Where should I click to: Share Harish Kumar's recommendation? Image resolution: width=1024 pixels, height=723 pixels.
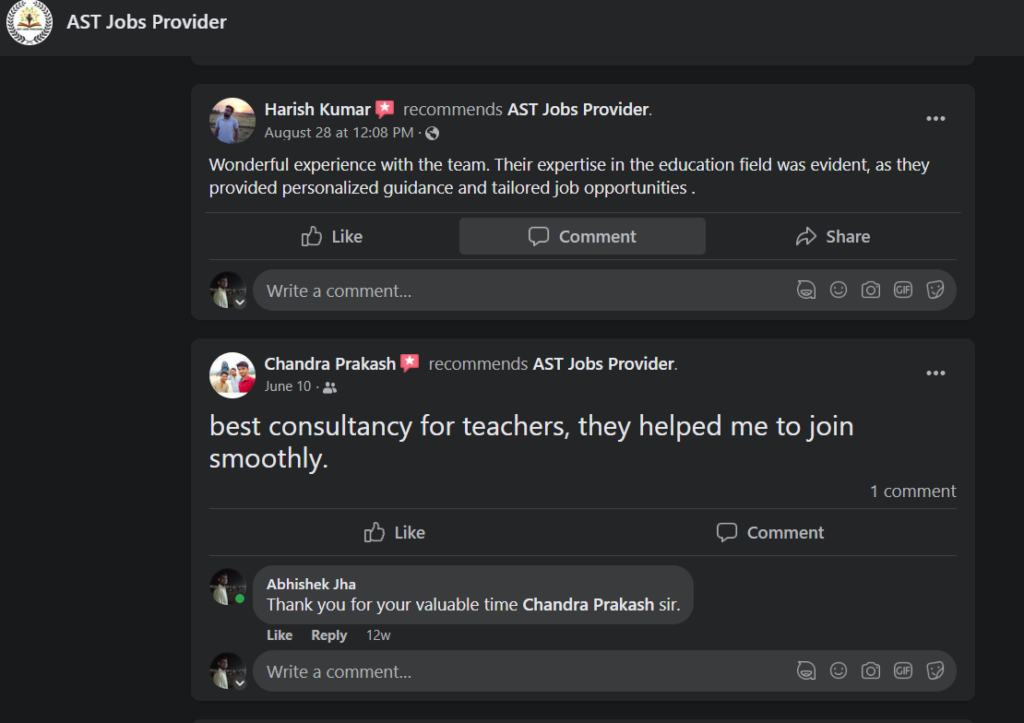tap(832, 236)
